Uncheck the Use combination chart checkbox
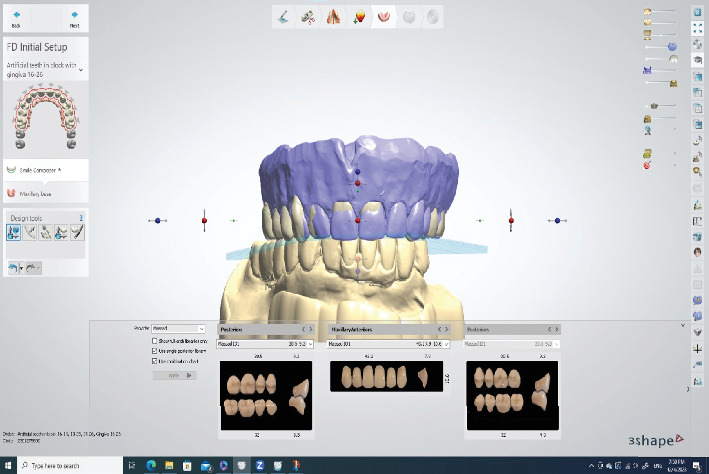Screen dimensions: 709x474 click(155, 361)
